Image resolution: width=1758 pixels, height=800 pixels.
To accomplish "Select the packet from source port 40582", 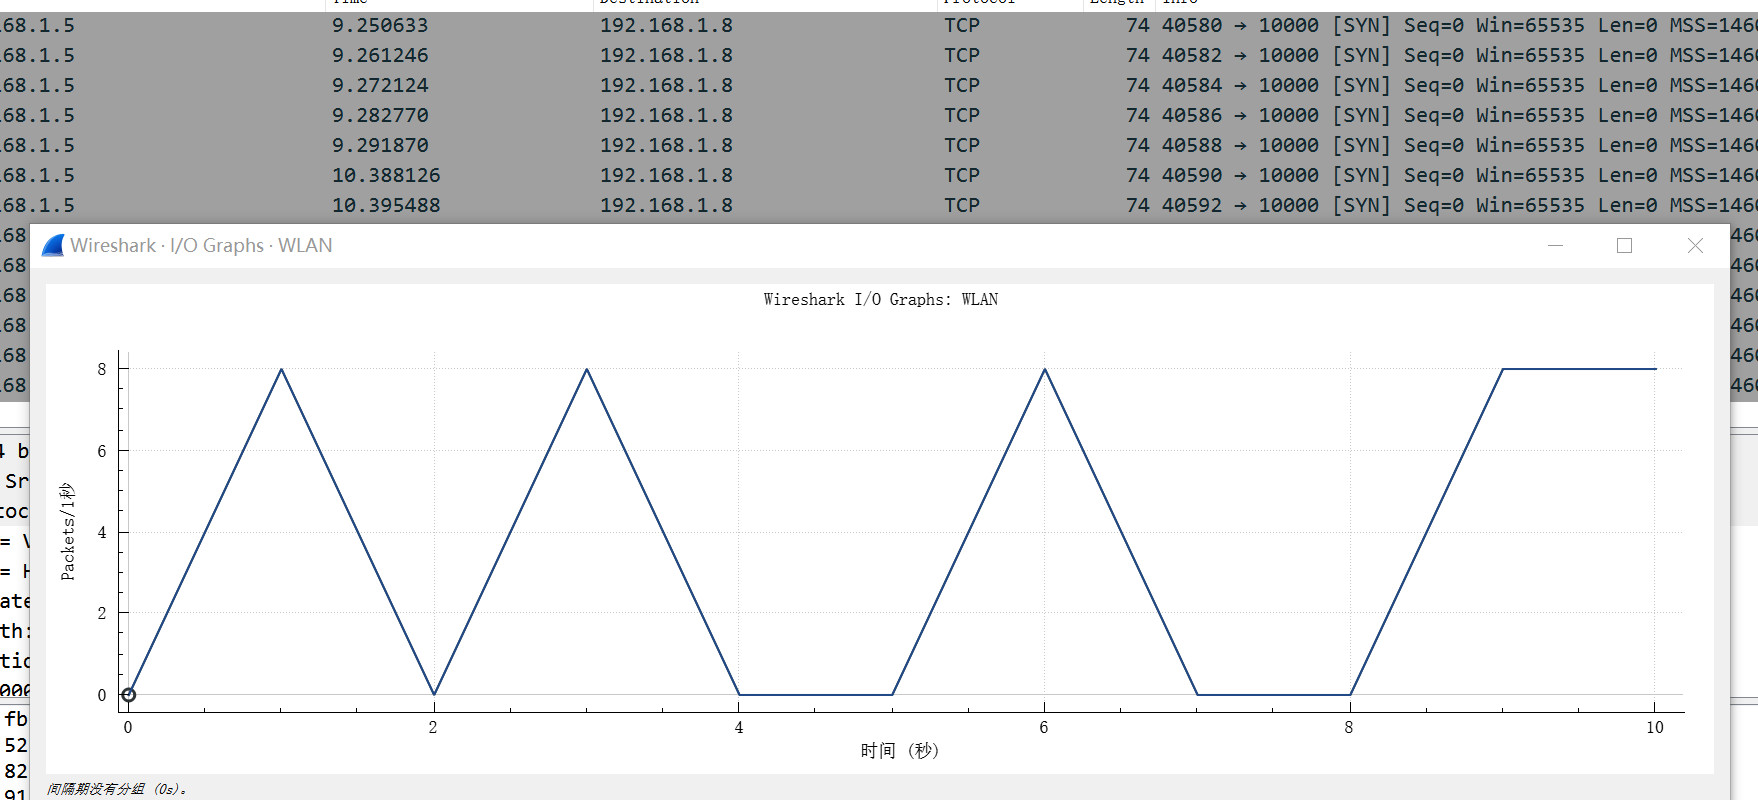I will (x=1191, y=56).
